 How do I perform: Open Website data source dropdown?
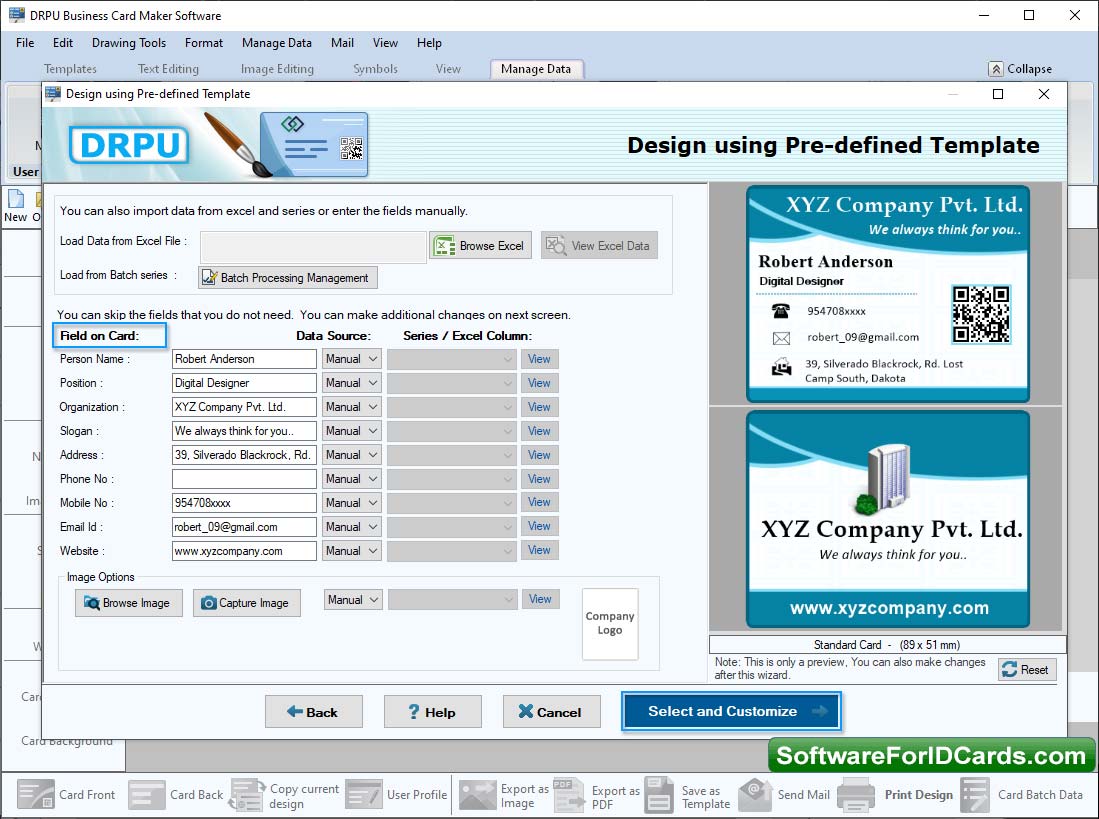[352, 551]
